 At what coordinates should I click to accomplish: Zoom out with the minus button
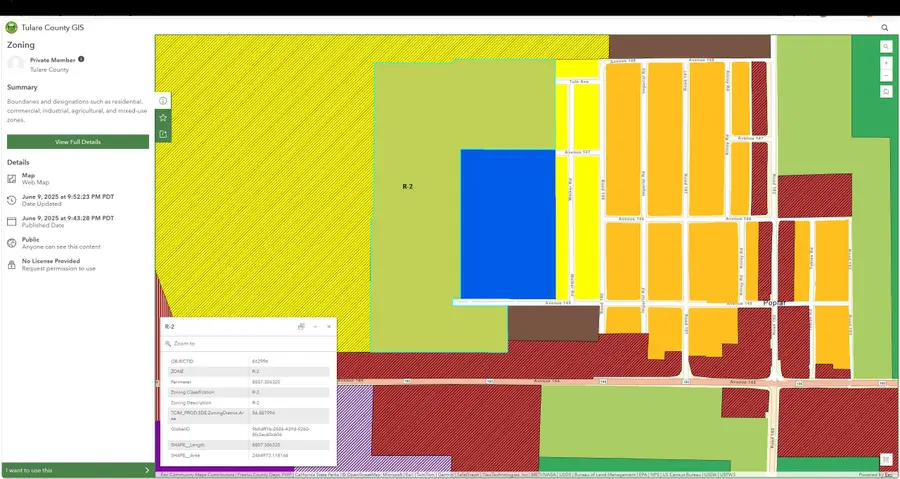click(x=886, y=76)
